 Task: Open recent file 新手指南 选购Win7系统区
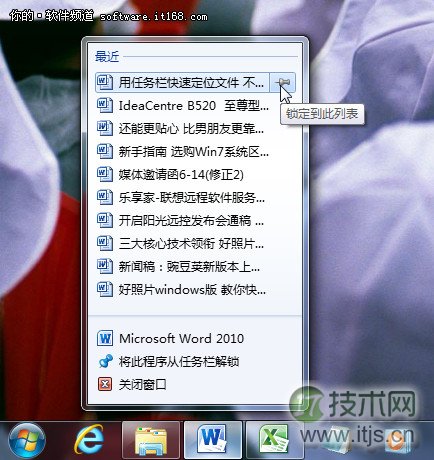tap(194, 152)
